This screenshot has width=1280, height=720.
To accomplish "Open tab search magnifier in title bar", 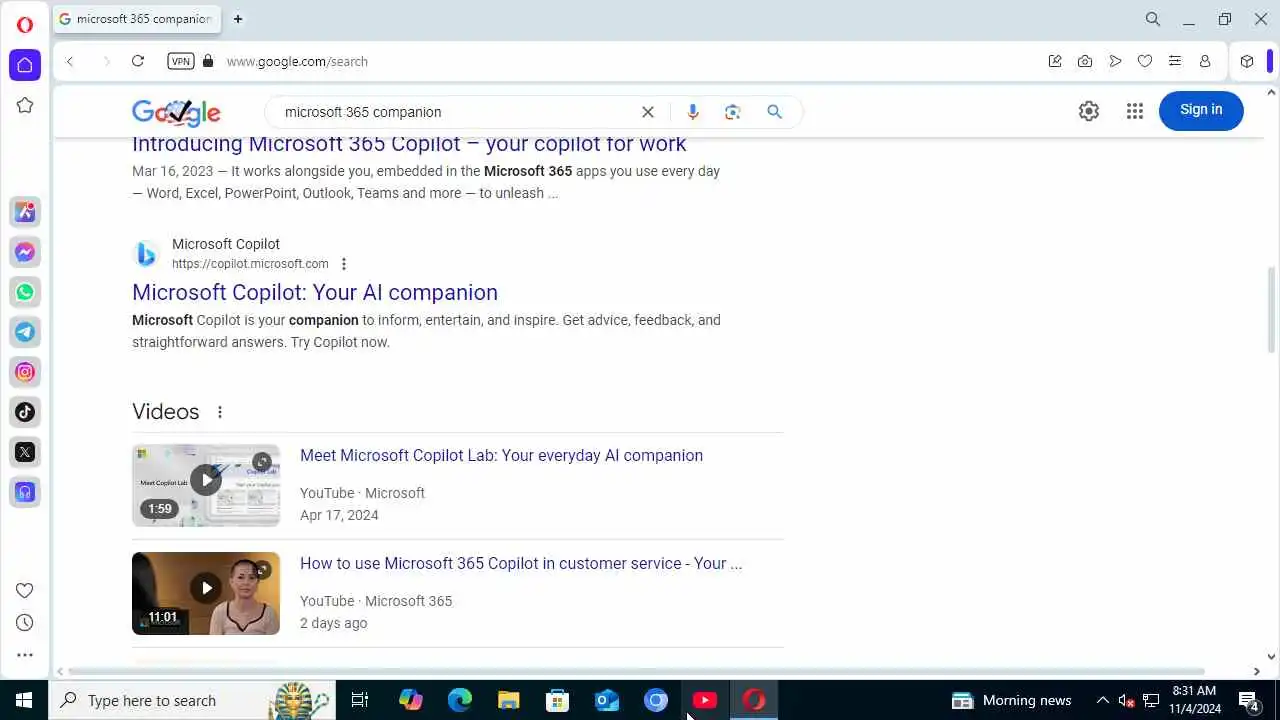I will point(1153,19).
